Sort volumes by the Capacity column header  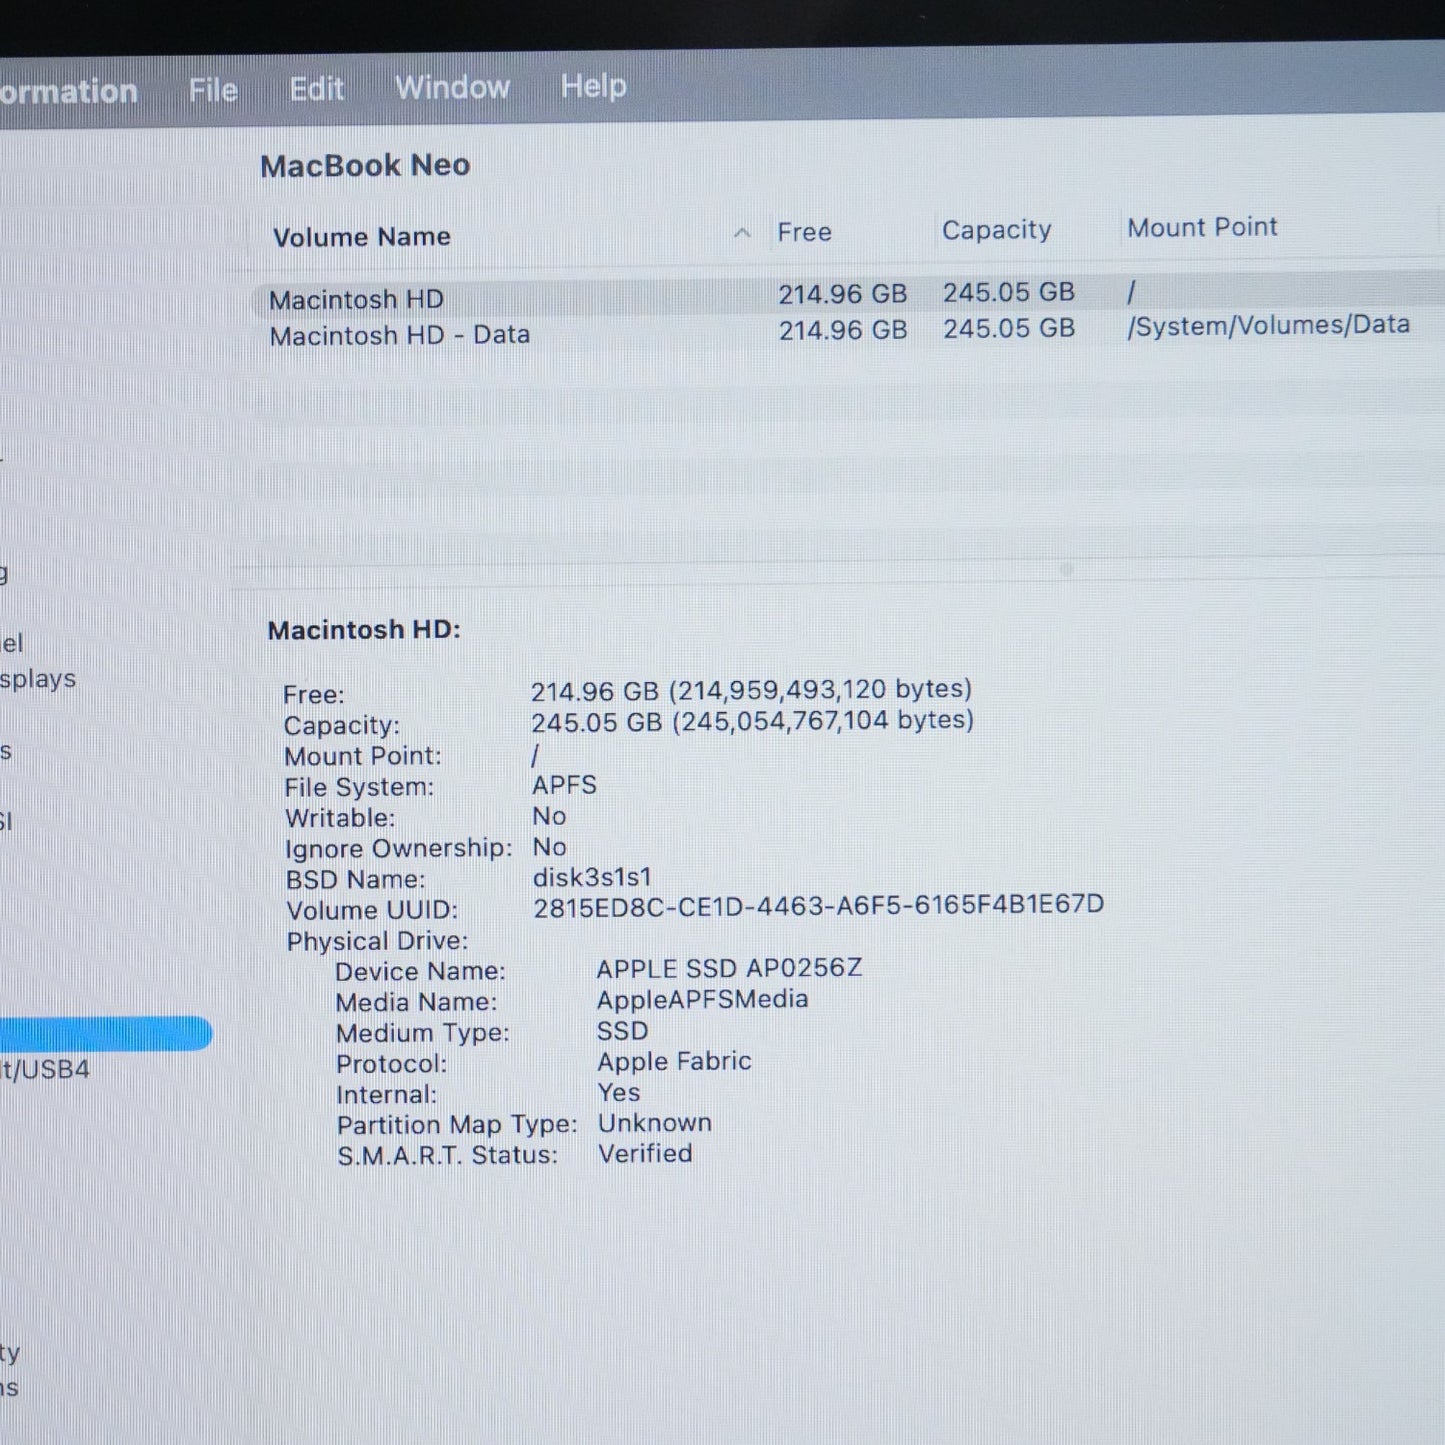pos(997,230)
